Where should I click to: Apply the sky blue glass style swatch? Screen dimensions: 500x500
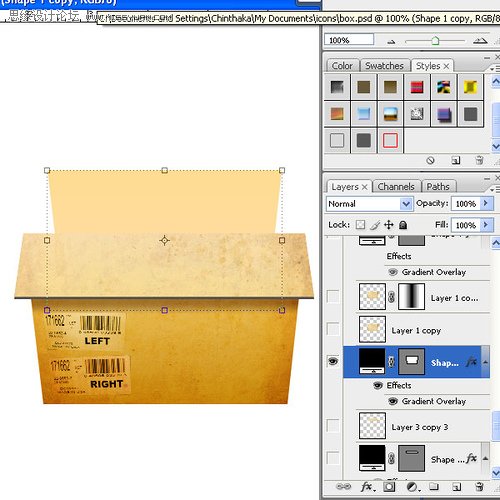point(363,114)
